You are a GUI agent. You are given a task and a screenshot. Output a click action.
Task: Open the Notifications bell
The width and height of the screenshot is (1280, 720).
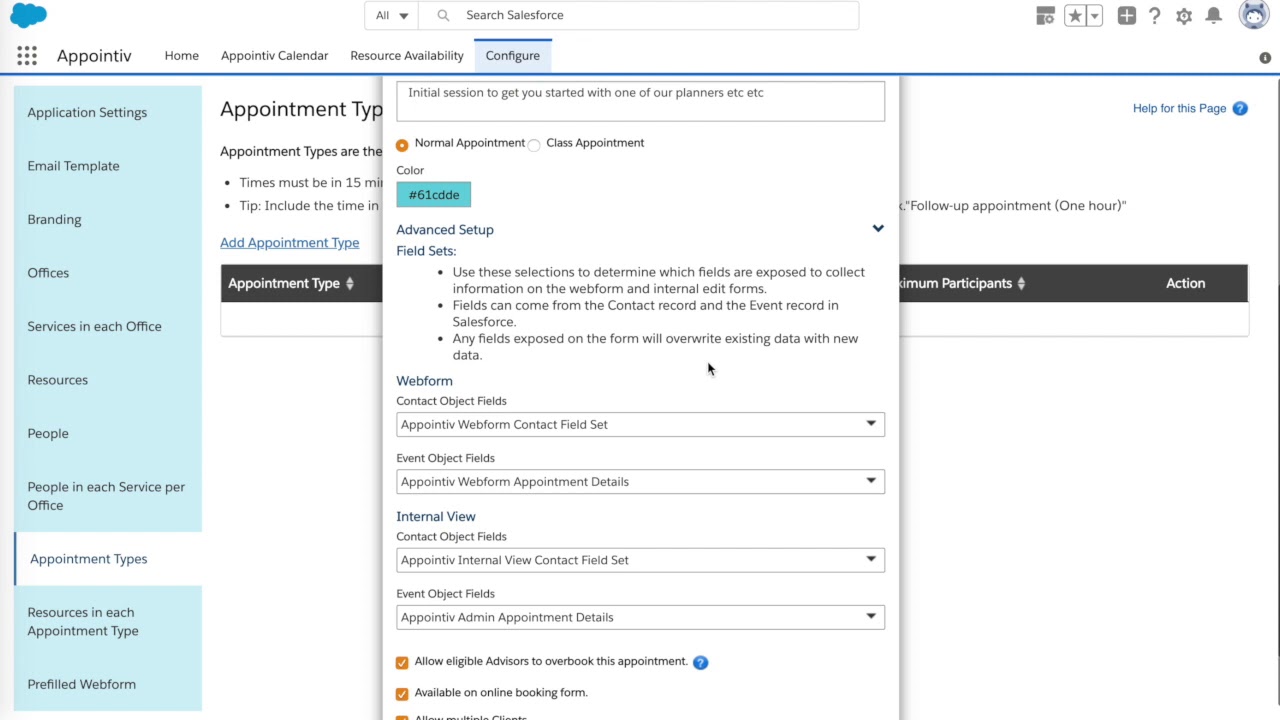[1213, 16]
